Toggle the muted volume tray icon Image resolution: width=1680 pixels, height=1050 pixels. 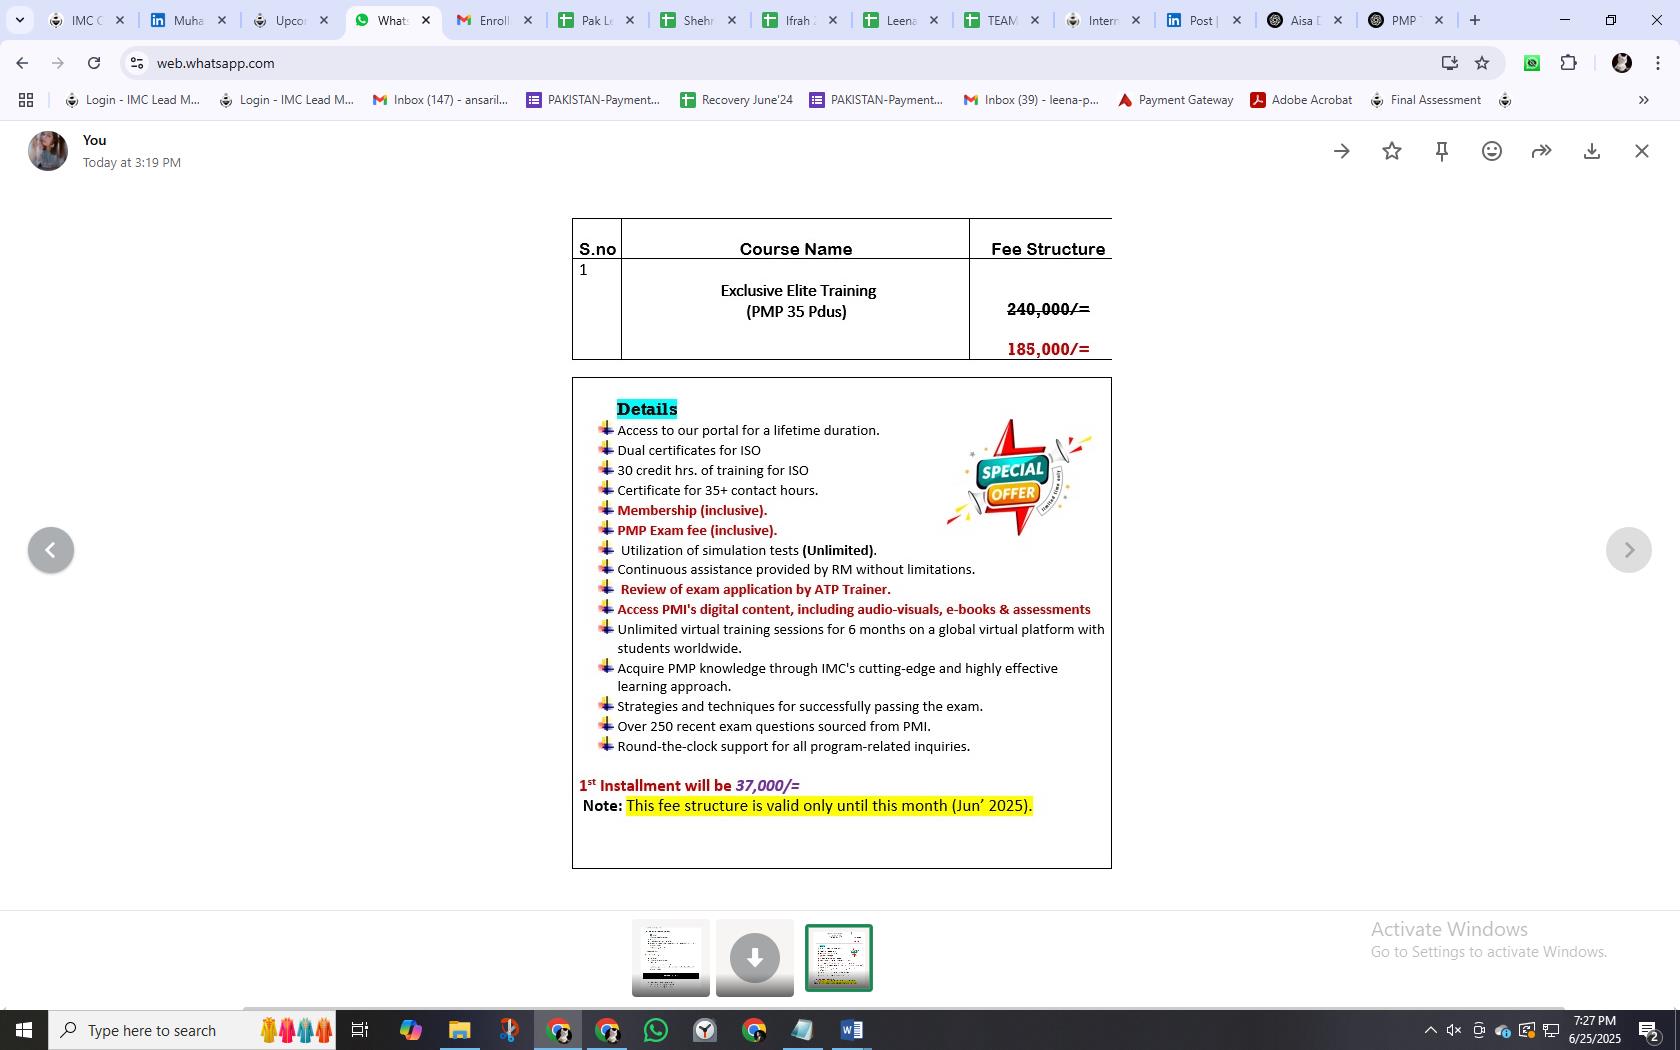1454,1030
